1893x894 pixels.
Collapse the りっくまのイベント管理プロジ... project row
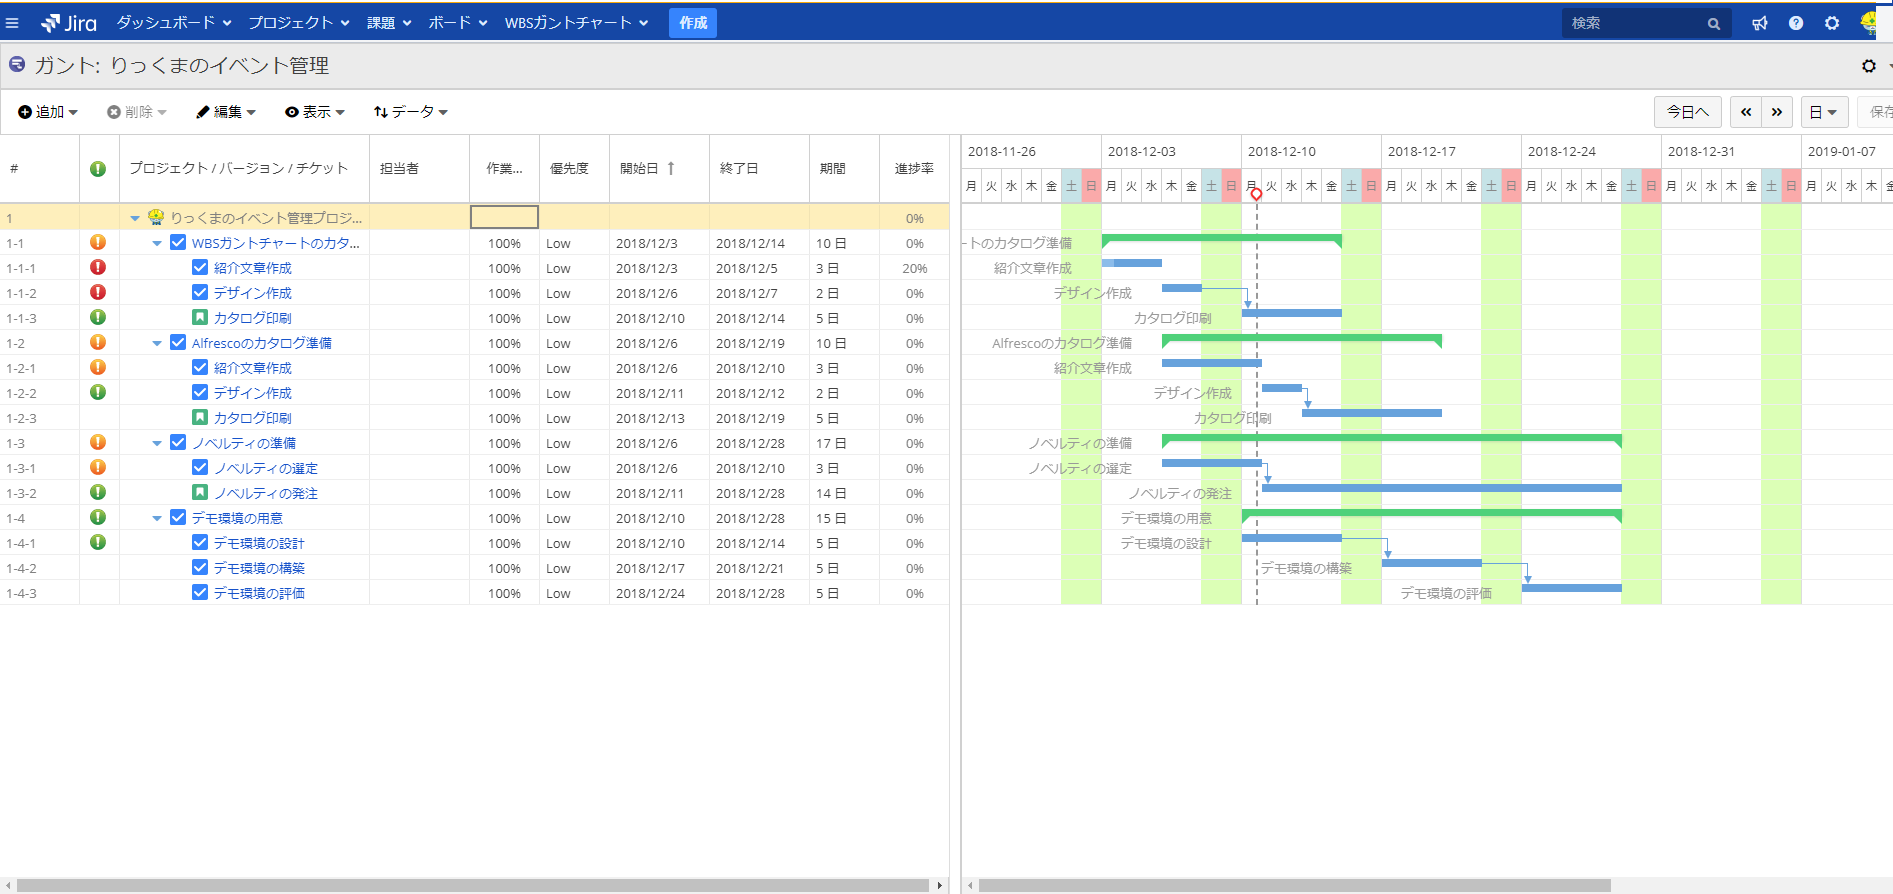click(x=135, y=218)
